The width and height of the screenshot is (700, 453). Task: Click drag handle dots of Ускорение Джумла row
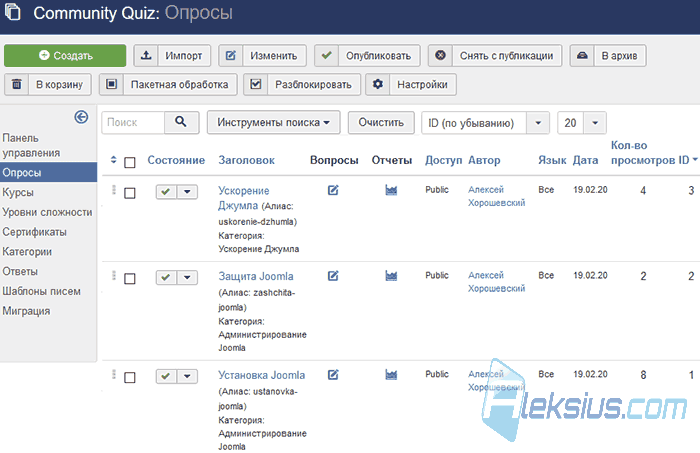[114, 190]
